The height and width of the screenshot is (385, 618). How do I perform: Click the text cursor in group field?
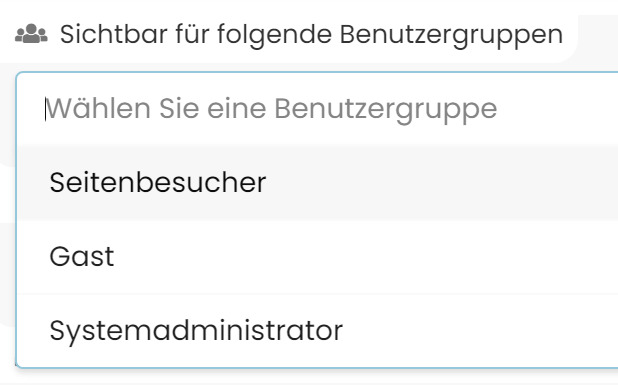[45, 109]
